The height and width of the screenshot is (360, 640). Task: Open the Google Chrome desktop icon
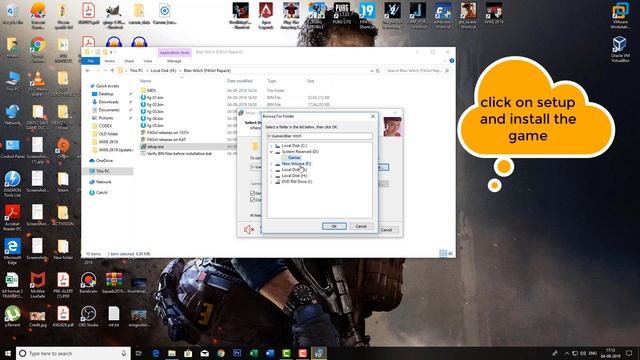point(38,50)
